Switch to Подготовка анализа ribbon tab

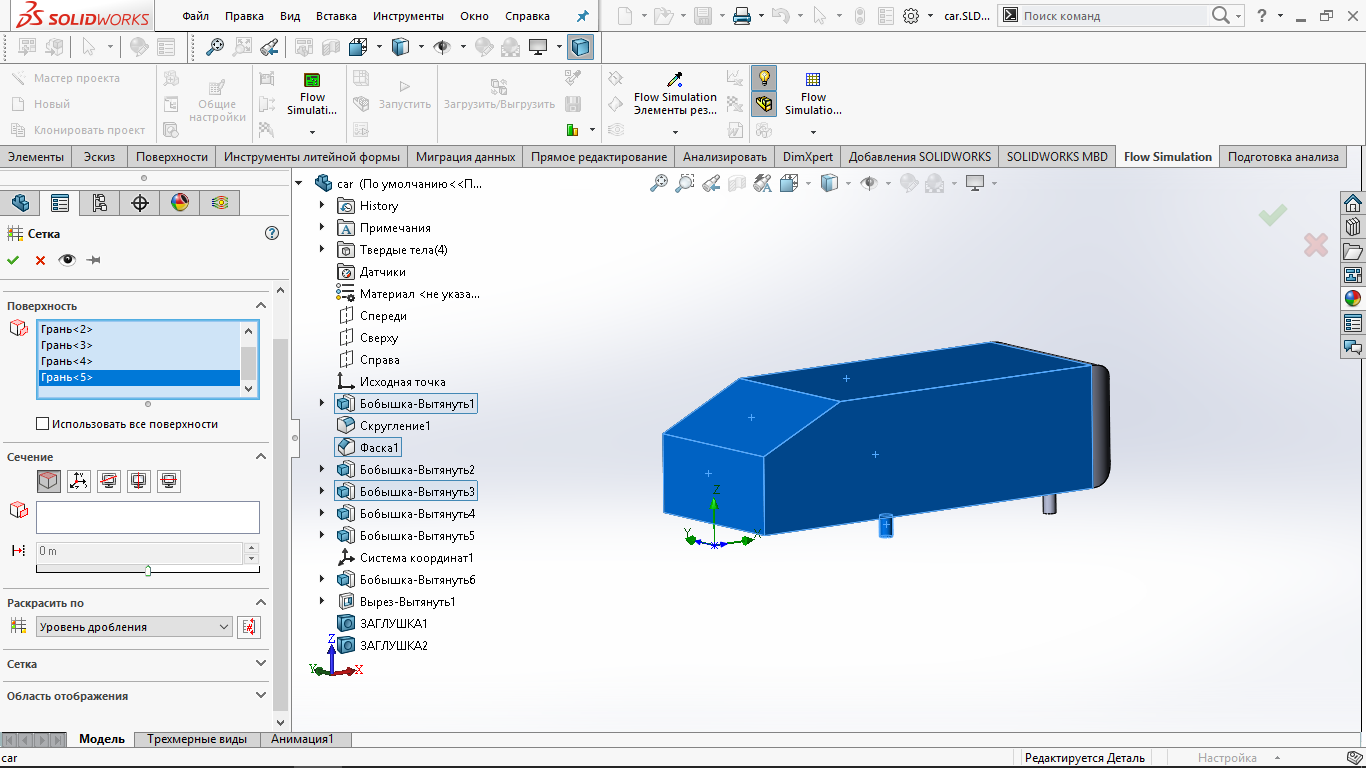1283,157
